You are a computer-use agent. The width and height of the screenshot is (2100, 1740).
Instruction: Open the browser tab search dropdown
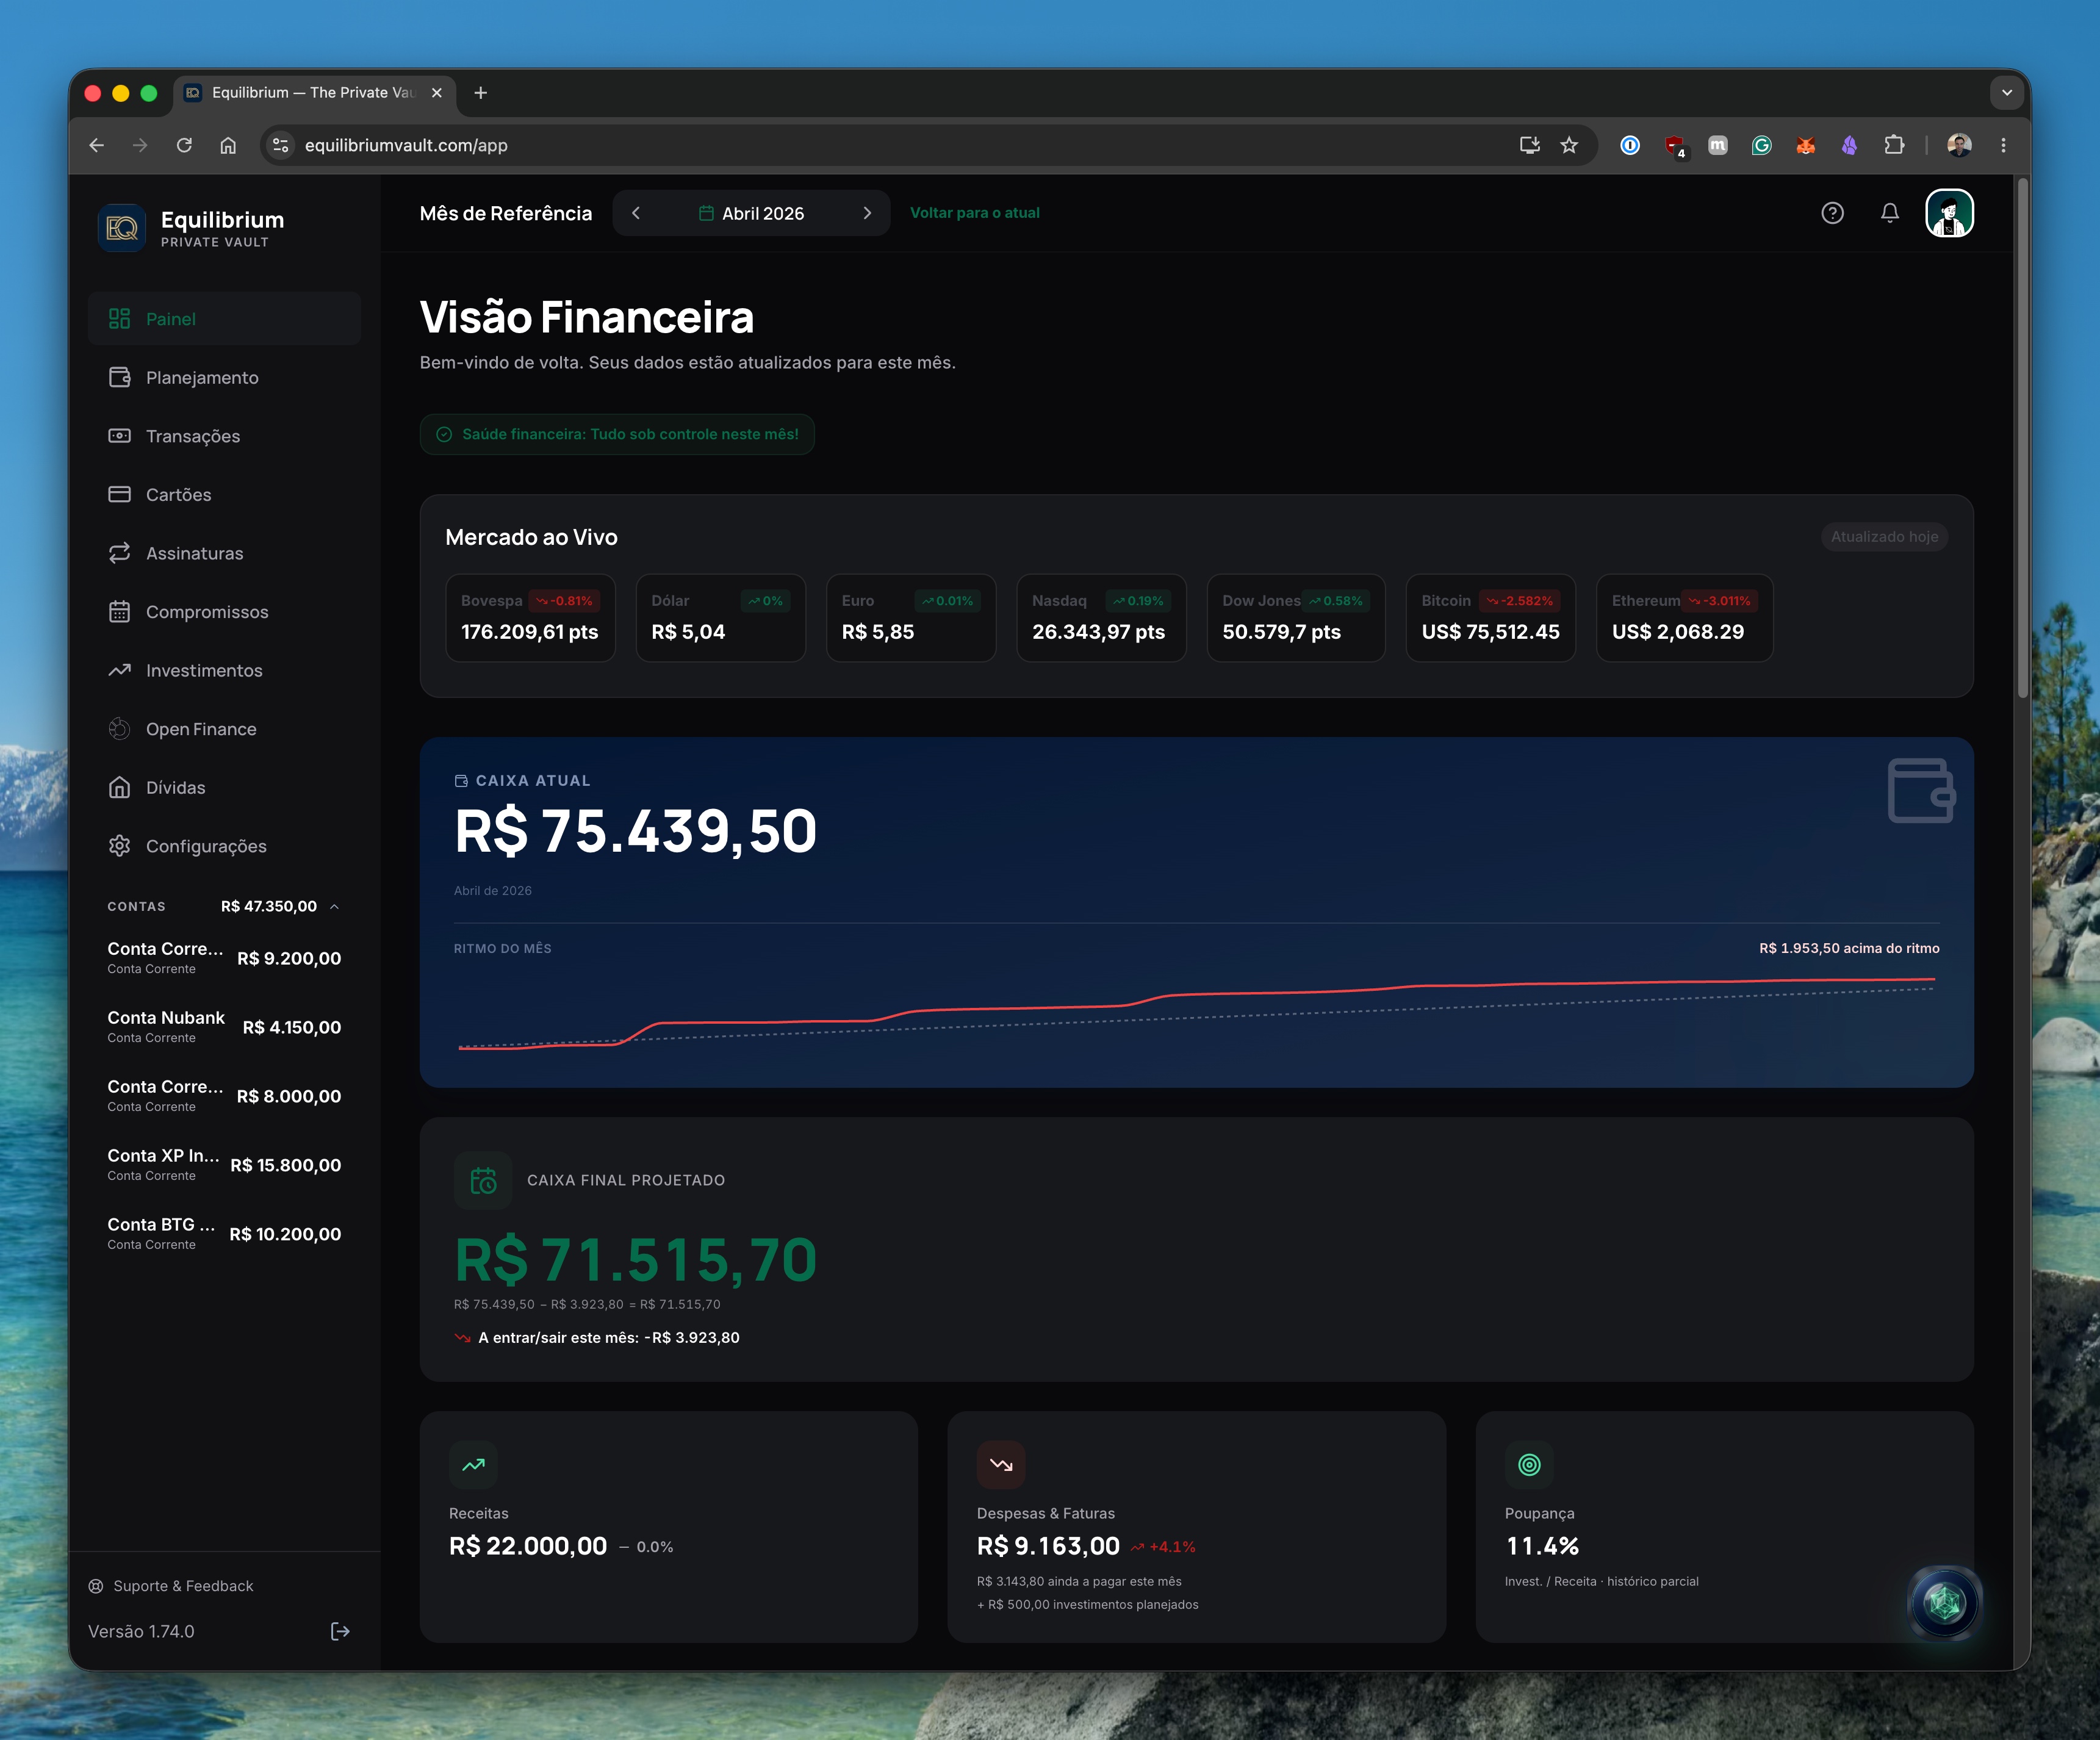point(2006,93)
